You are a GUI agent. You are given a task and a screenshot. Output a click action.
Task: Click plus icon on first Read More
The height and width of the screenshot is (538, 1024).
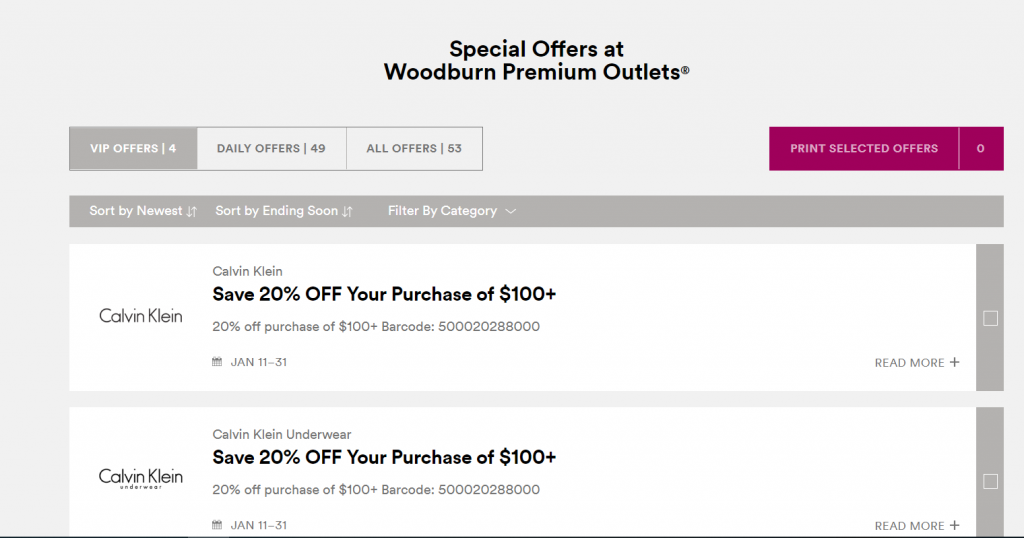pyautogui.click(x=955, y=362)
